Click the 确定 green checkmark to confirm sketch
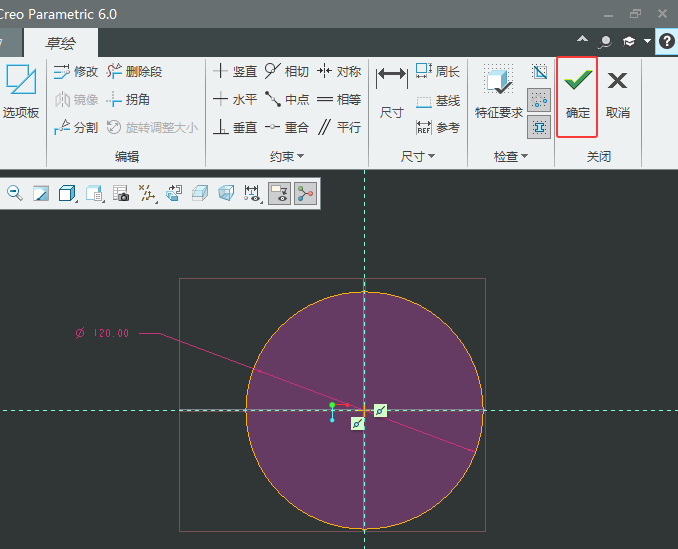Image resolution: width=678 pixels, height=549 pixels. click(x=577, y=95)
